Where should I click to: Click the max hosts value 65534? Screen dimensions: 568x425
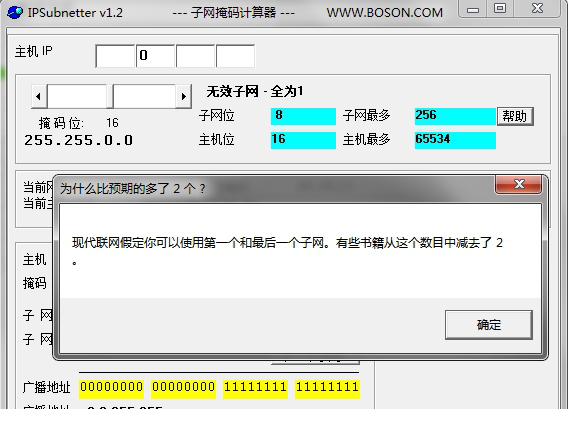click(455, 140)
